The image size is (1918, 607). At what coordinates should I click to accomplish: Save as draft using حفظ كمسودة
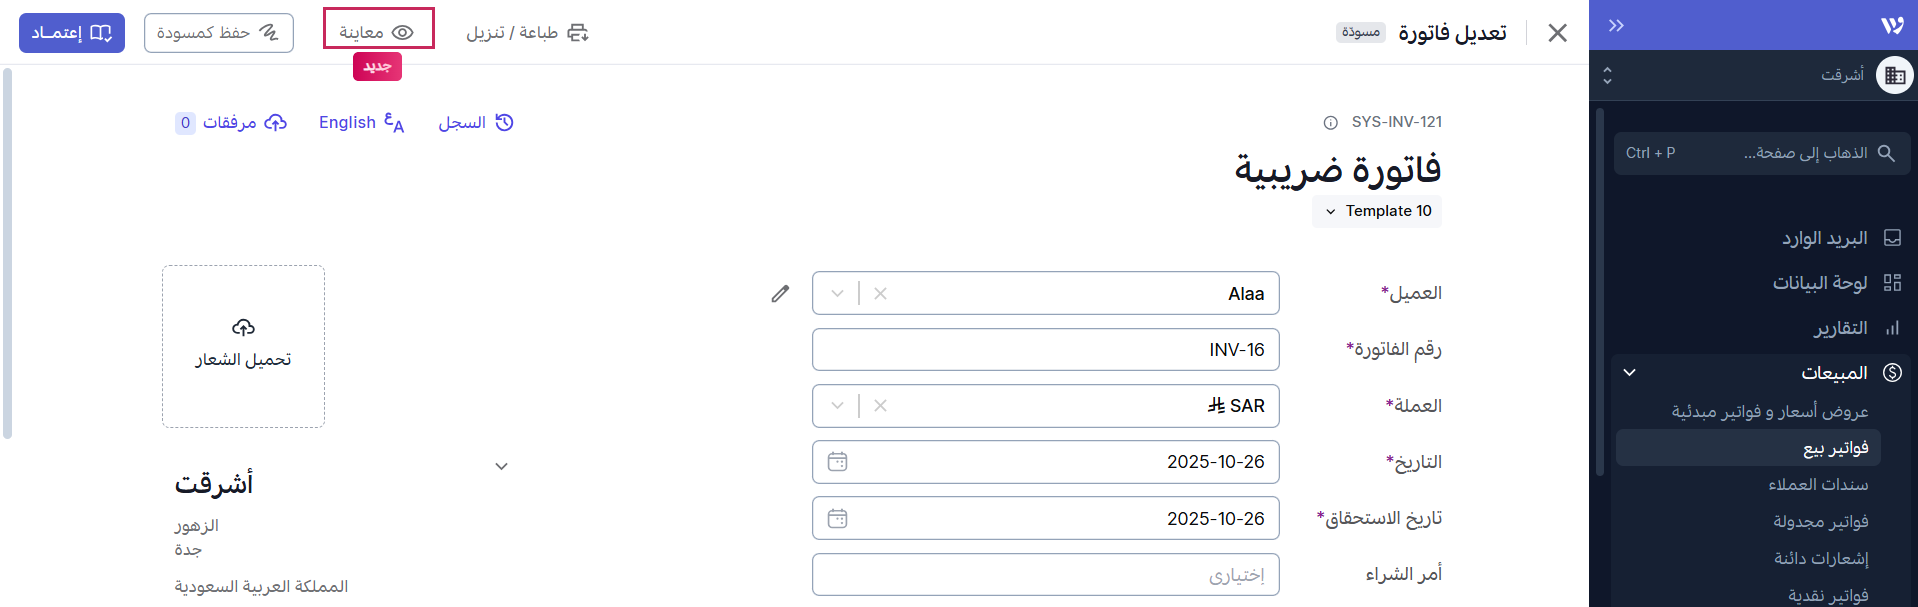pos(218,33)
